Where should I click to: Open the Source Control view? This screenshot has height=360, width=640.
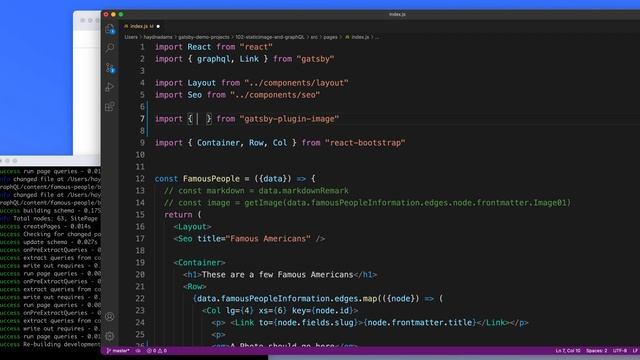[110, 68]
